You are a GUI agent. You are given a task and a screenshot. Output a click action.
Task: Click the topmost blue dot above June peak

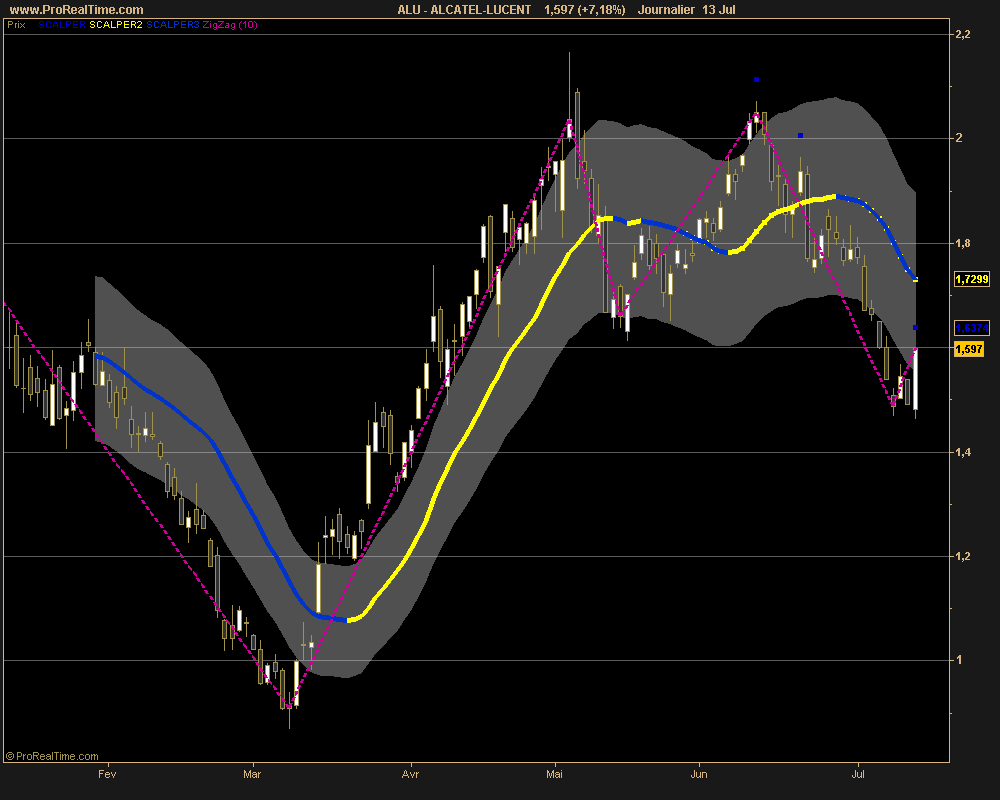click(x=756, y=80)
